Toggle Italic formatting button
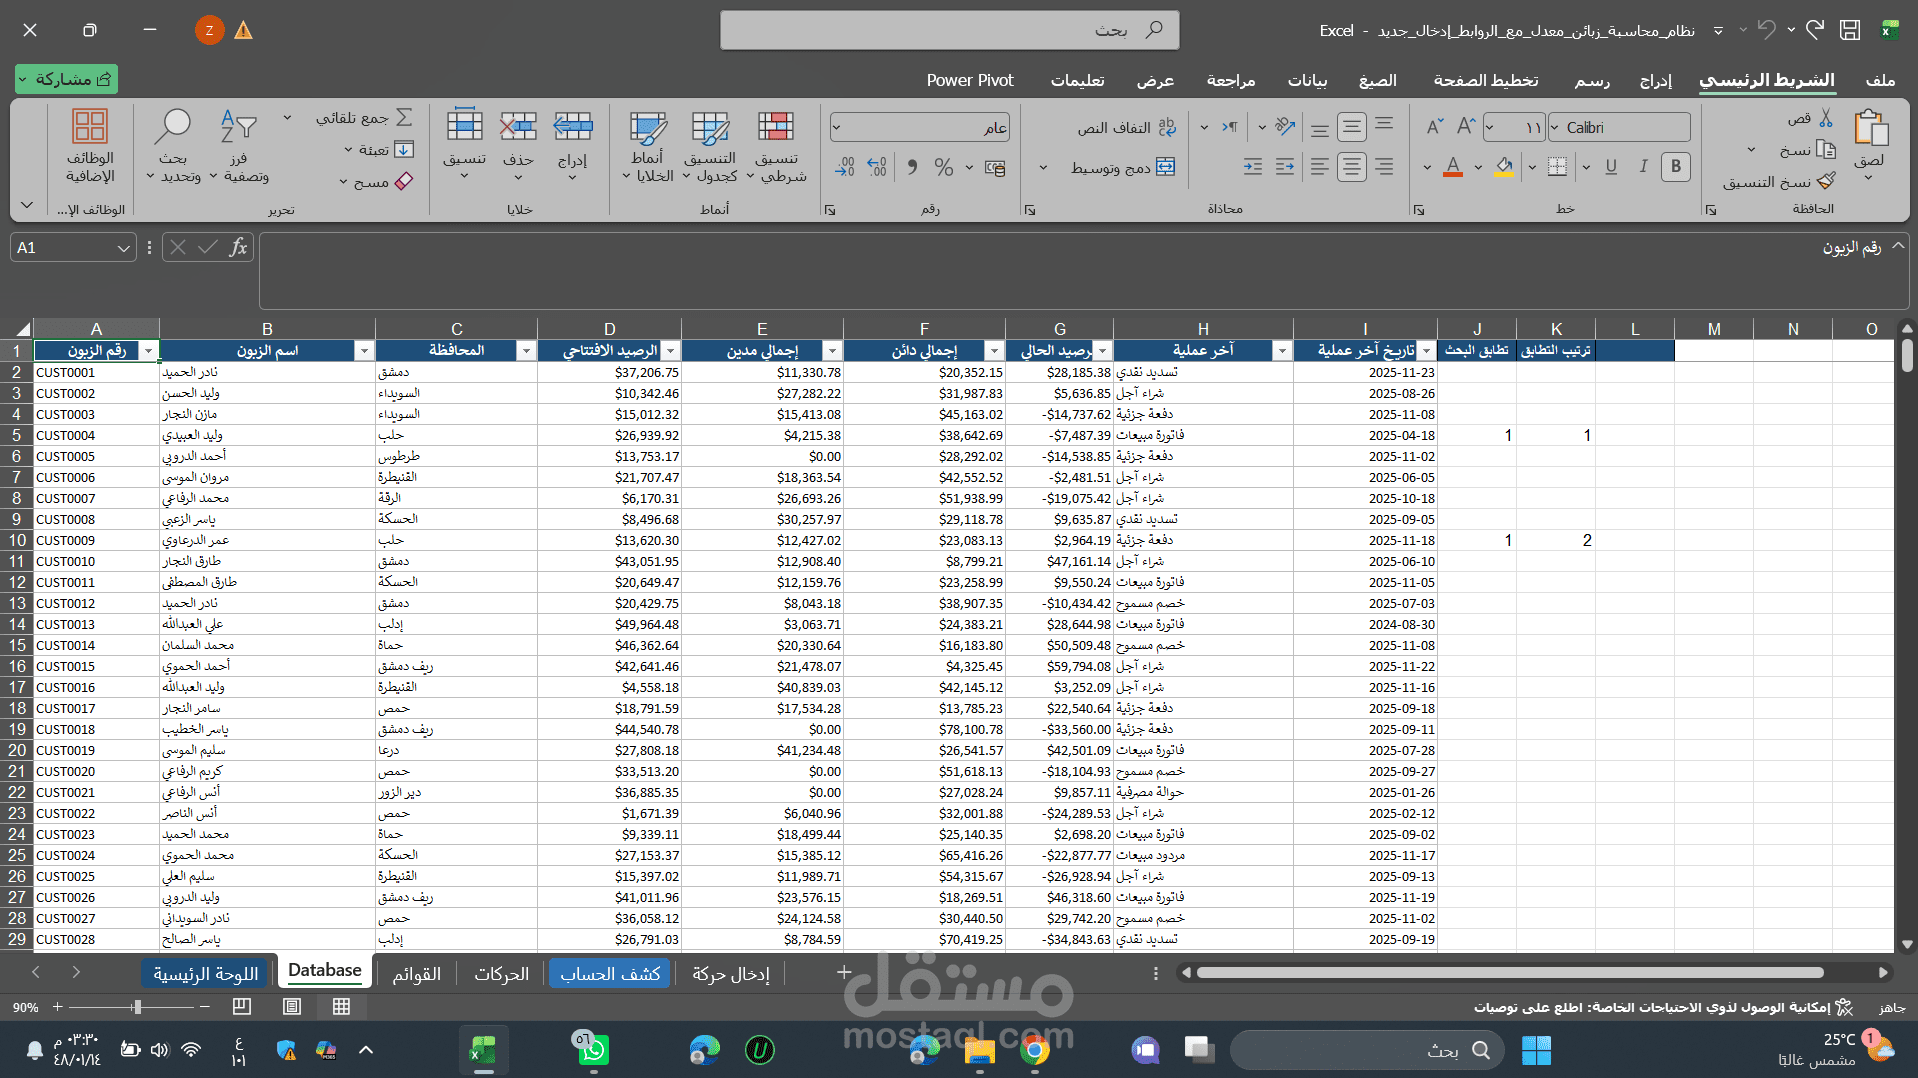 1643,167
